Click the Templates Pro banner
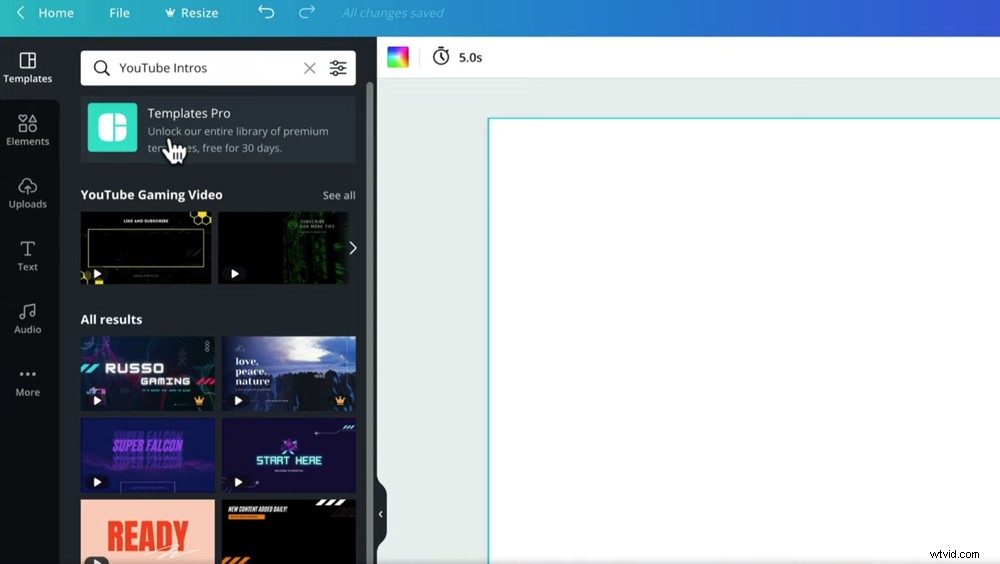Screen dimensions: 1000x564 218,130
